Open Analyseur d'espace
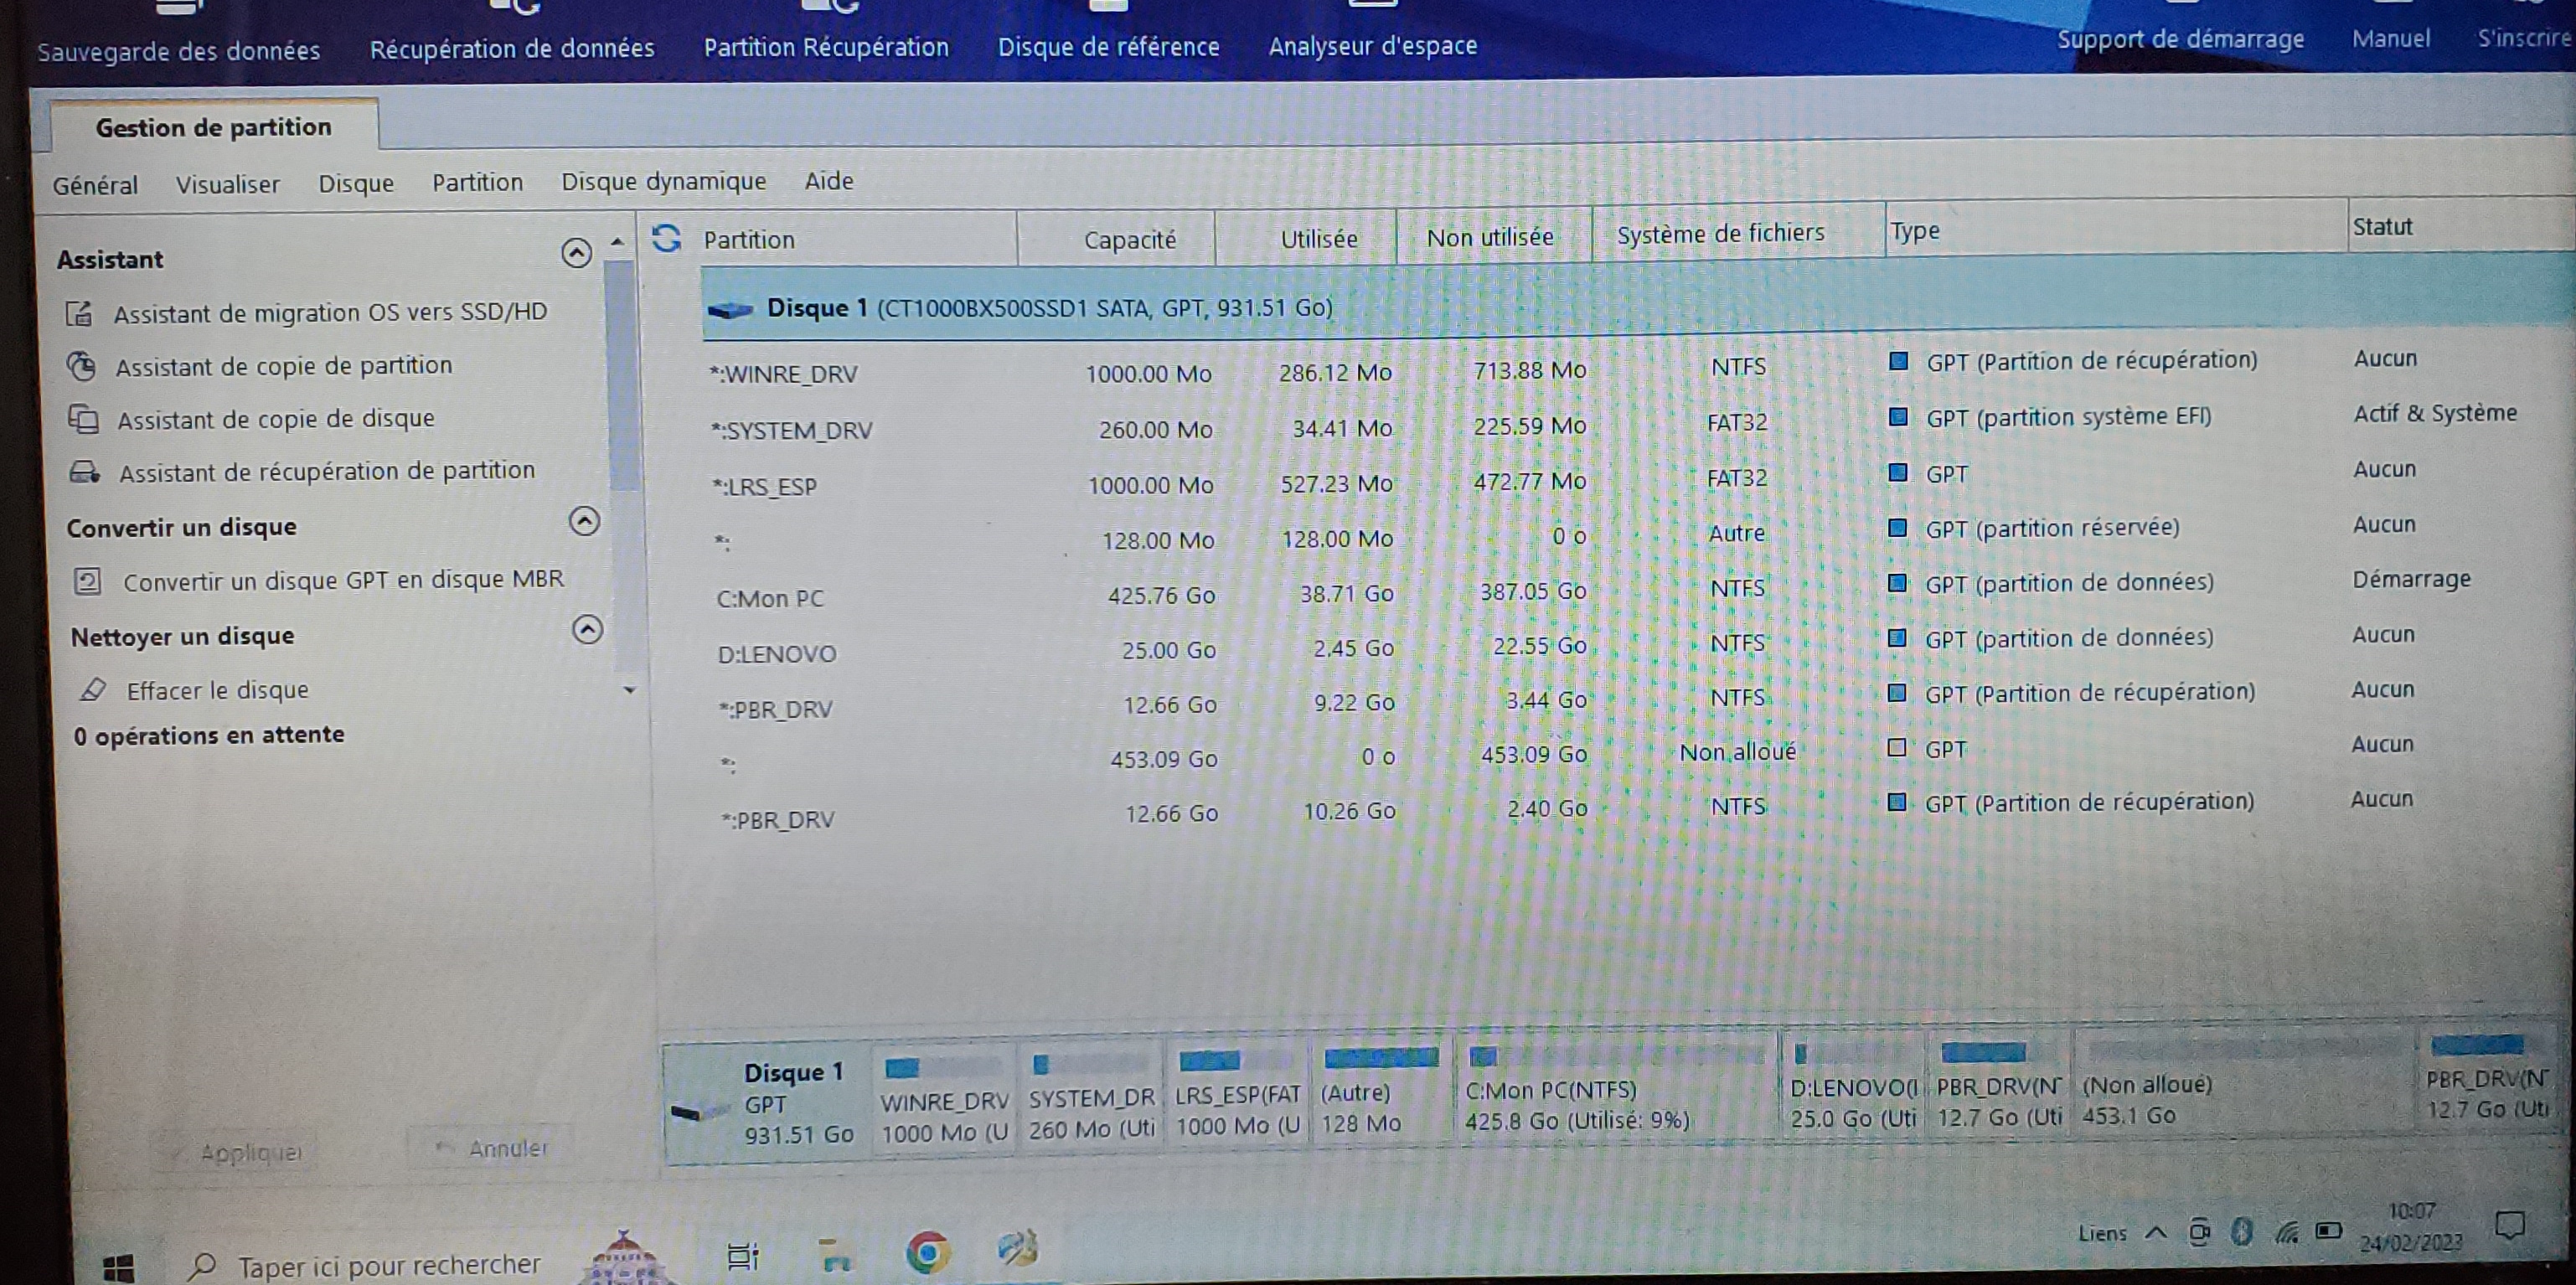 (1372, 45)
